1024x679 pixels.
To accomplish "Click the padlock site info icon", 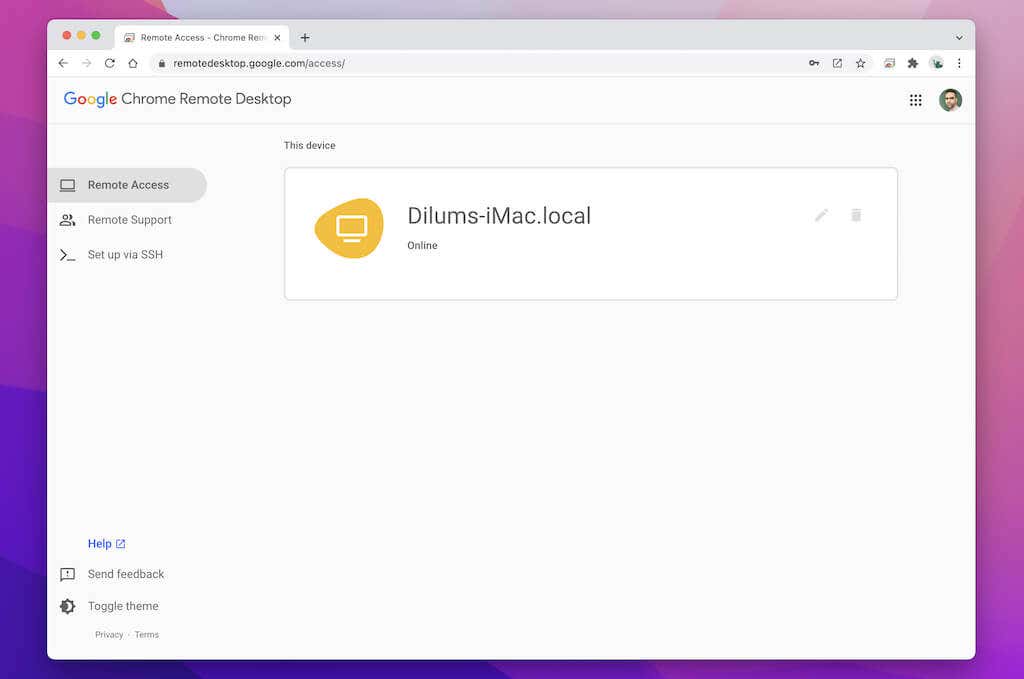I will 162,63.
